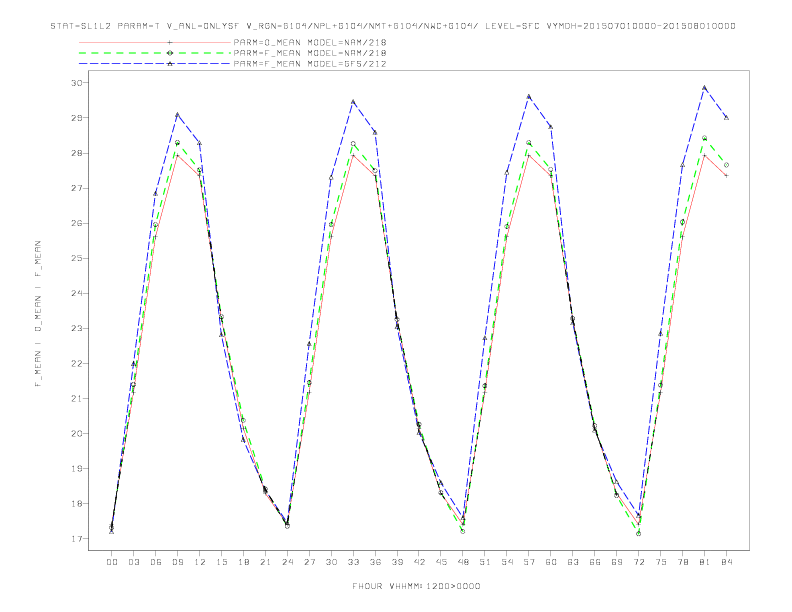Click x-axis tick label 12

tap(200, 562)
